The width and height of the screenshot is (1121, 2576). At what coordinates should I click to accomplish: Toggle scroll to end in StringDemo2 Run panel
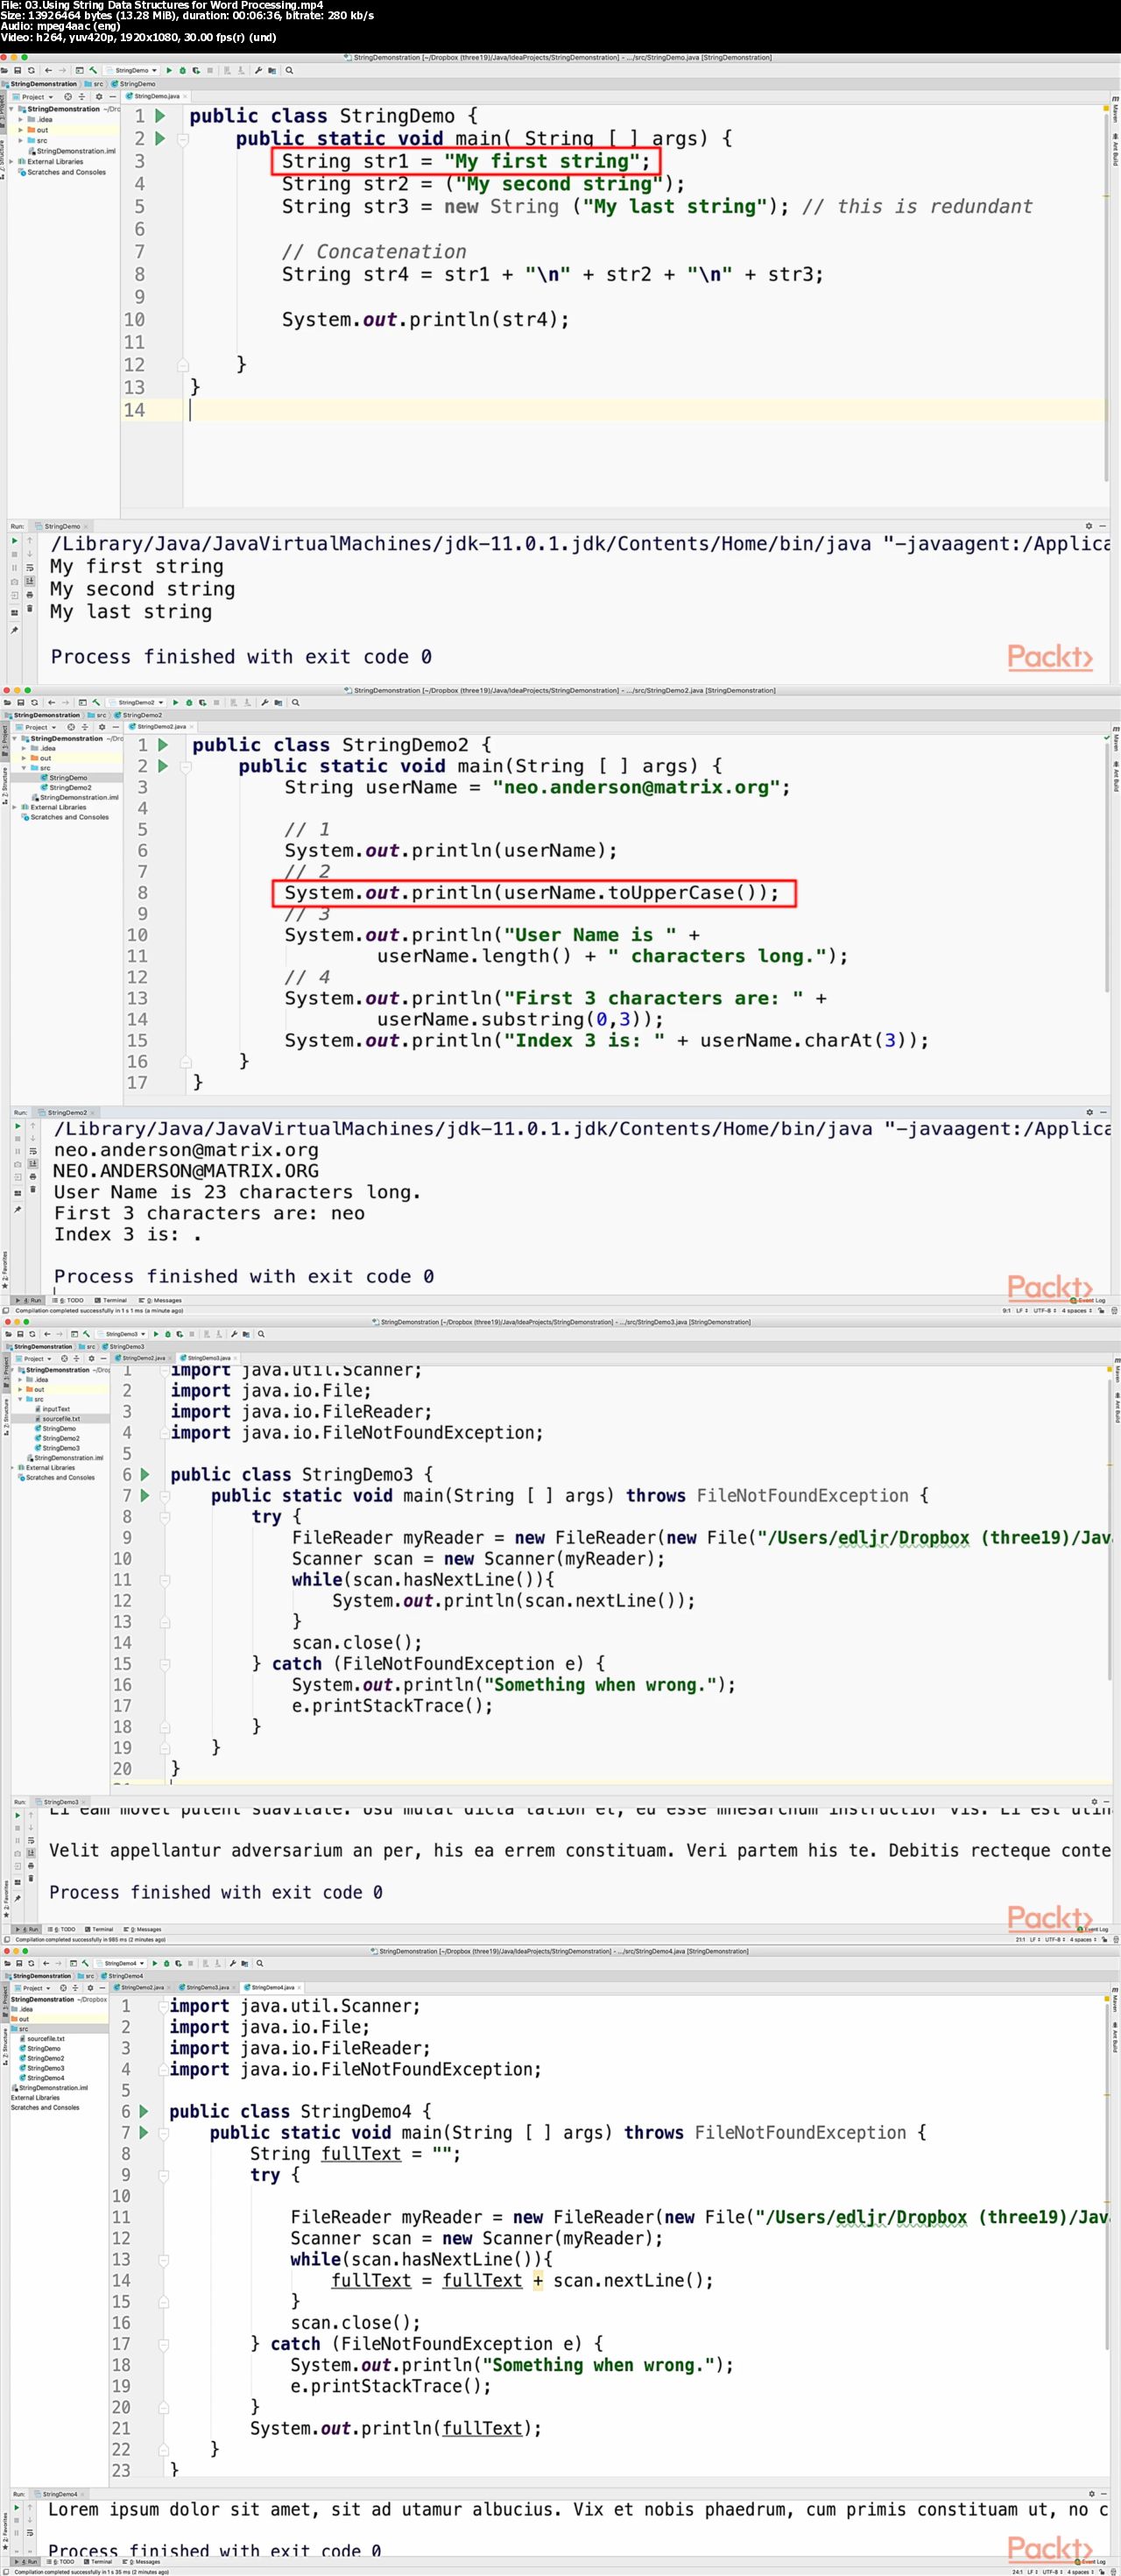(x=33, y=1164)
